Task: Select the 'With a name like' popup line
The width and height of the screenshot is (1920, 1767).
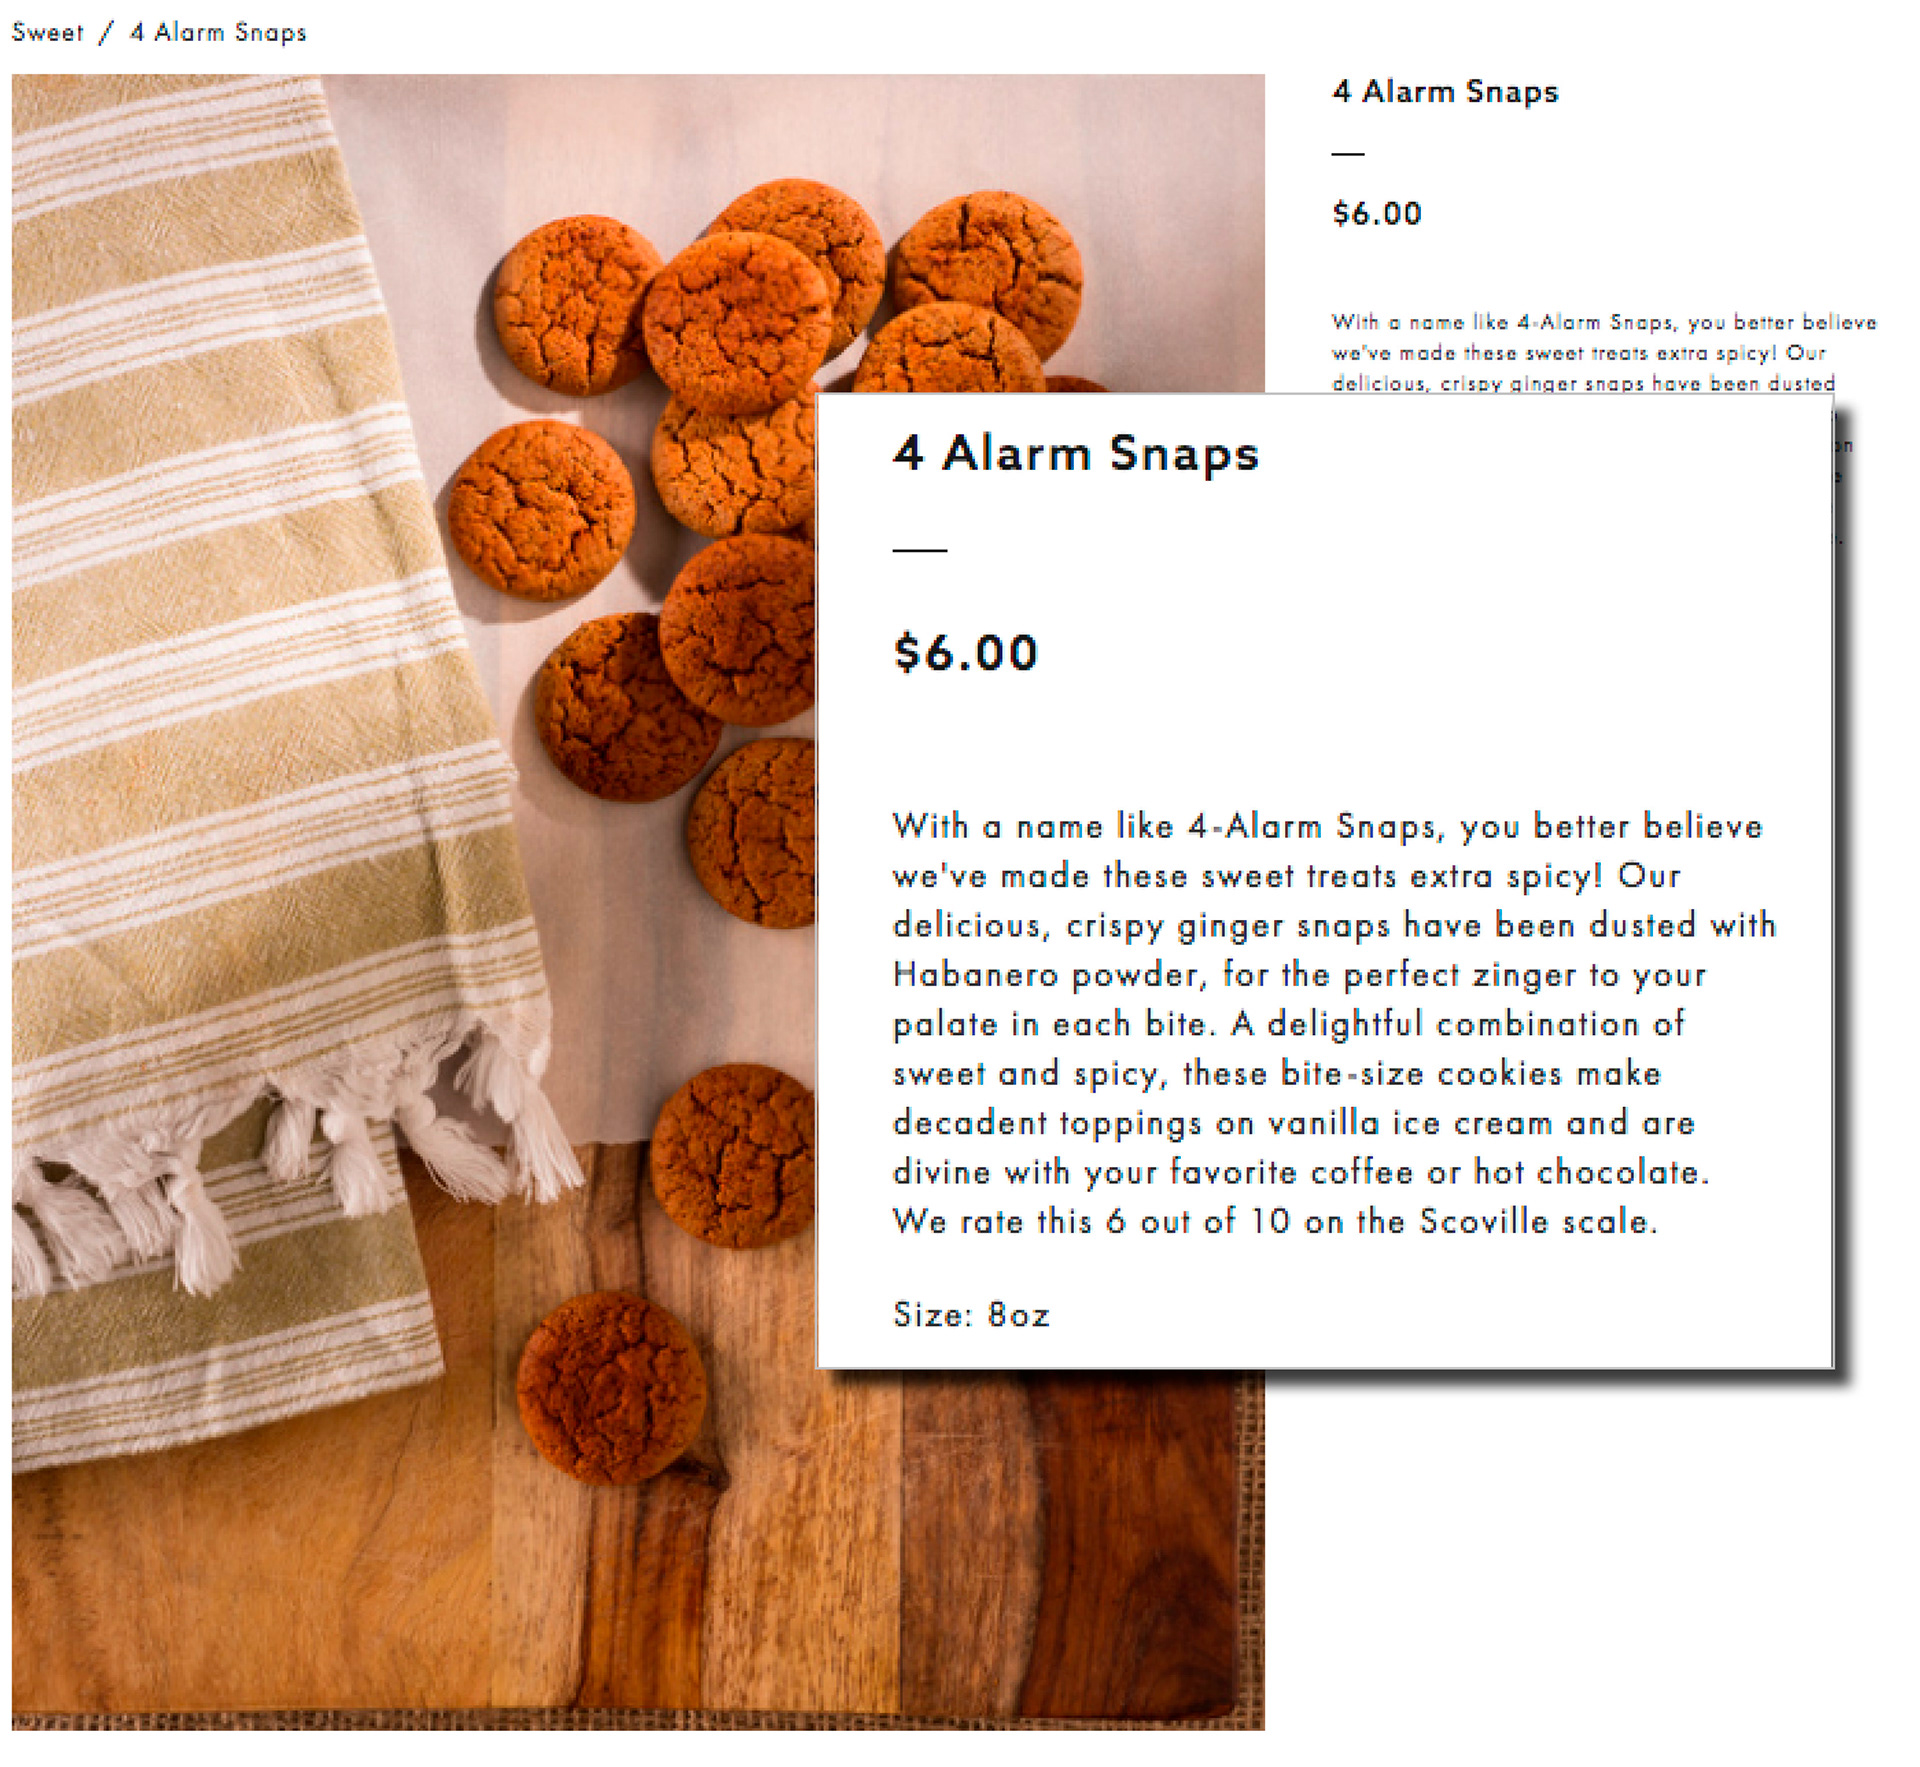Action: [1328, 827]
